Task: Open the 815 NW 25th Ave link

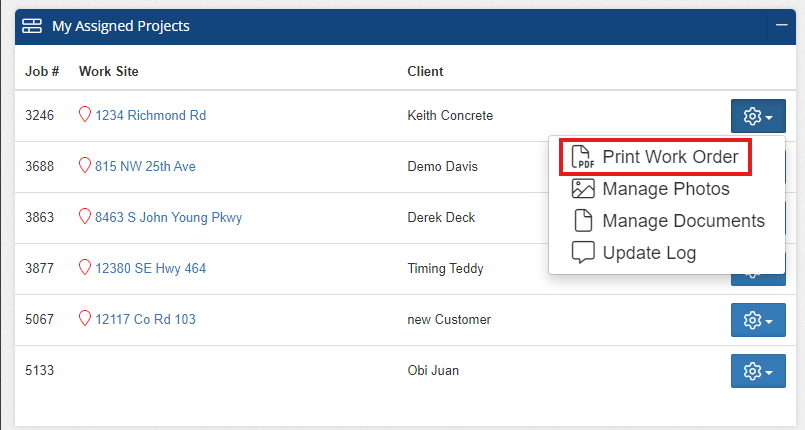Action: (145, 166)
